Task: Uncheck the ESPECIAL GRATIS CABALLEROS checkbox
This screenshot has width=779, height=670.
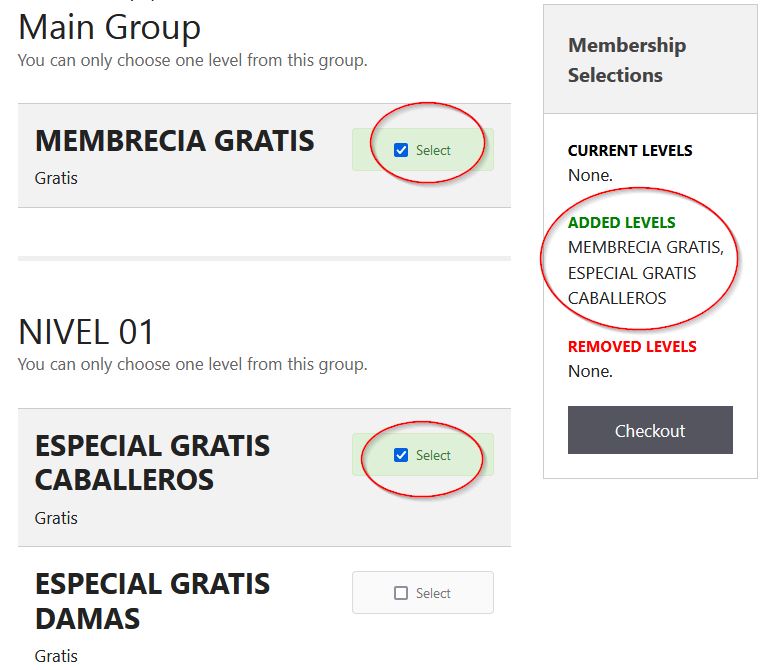Action: (x=401, y=455)
